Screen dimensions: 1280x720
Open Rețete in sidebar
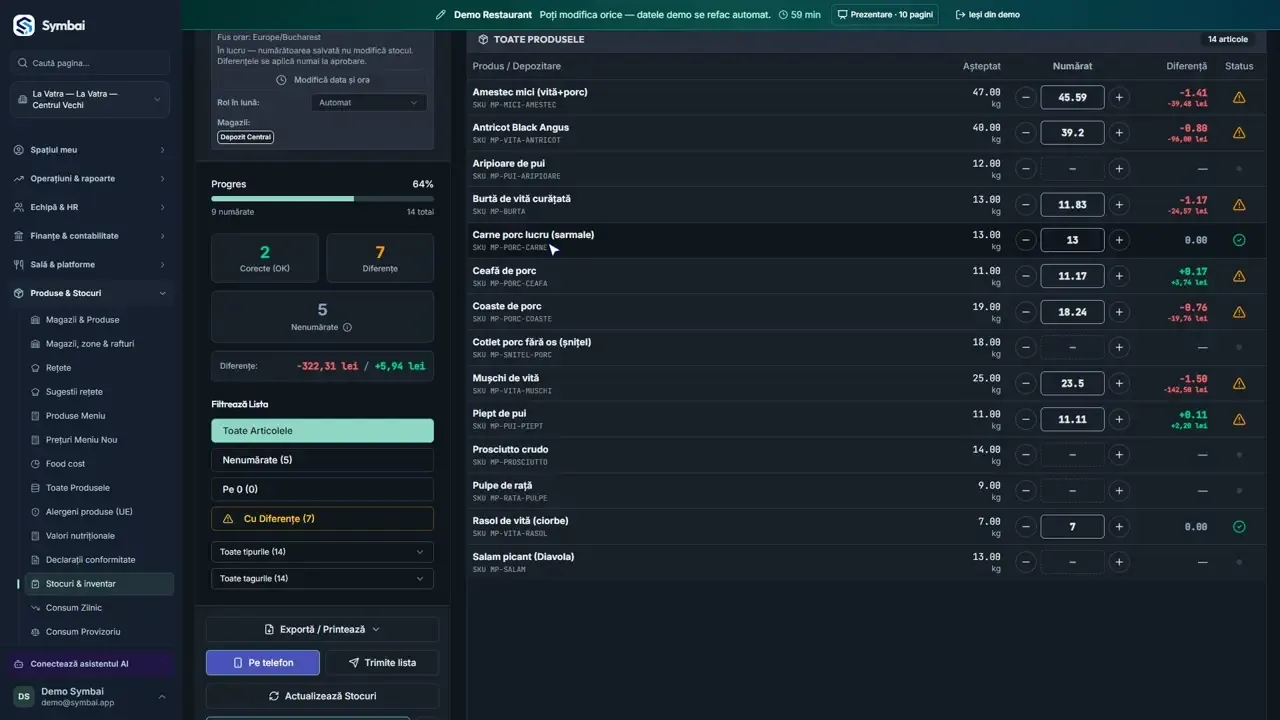pos(58,368)
